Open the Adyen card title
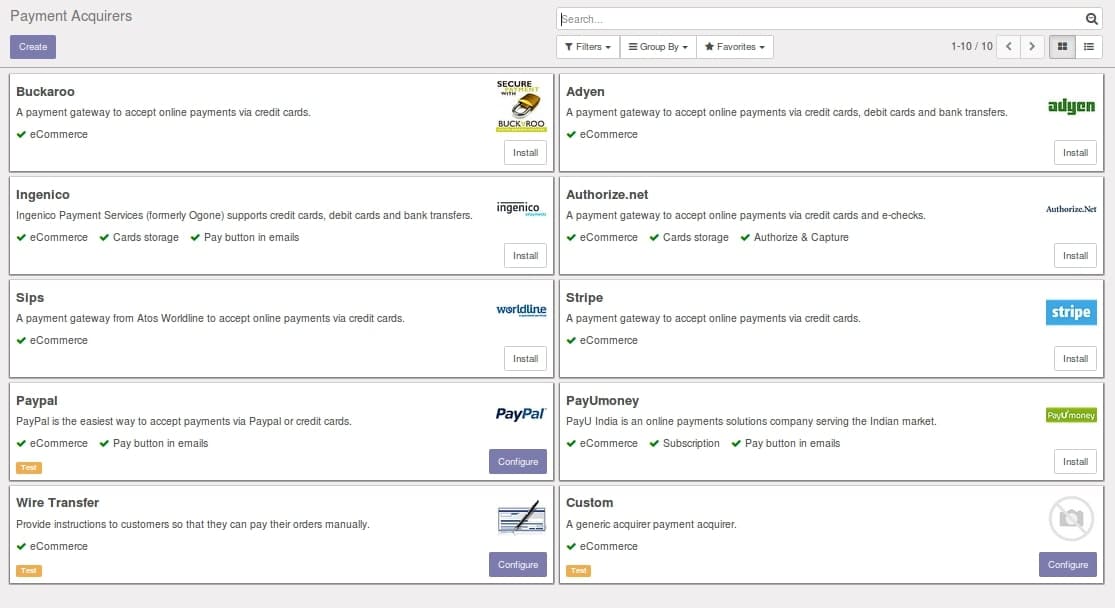 point(585,92)
